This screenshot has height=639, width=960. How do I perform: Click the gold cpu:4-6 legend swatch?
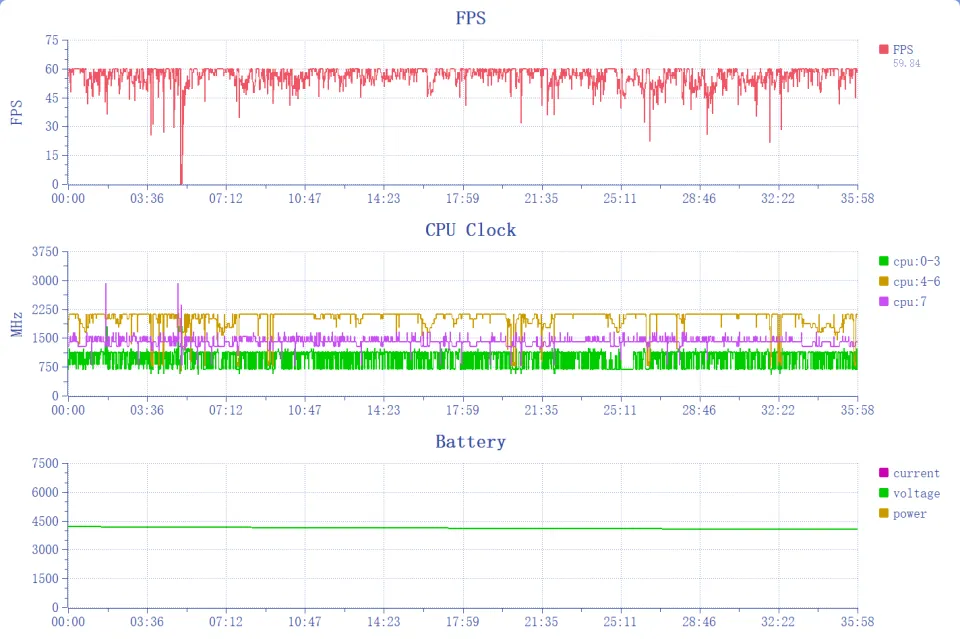(883, 281)
